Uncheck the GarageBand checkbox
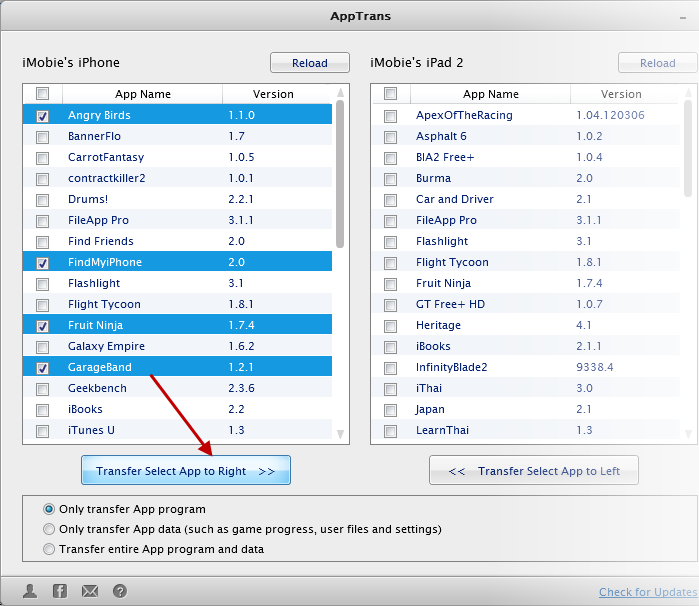 coord(42,368)
